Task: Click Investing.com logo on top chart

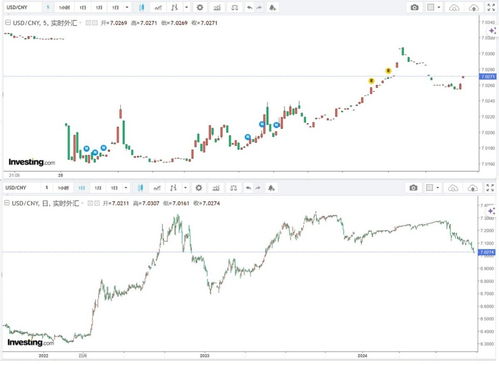Action: 32,162
